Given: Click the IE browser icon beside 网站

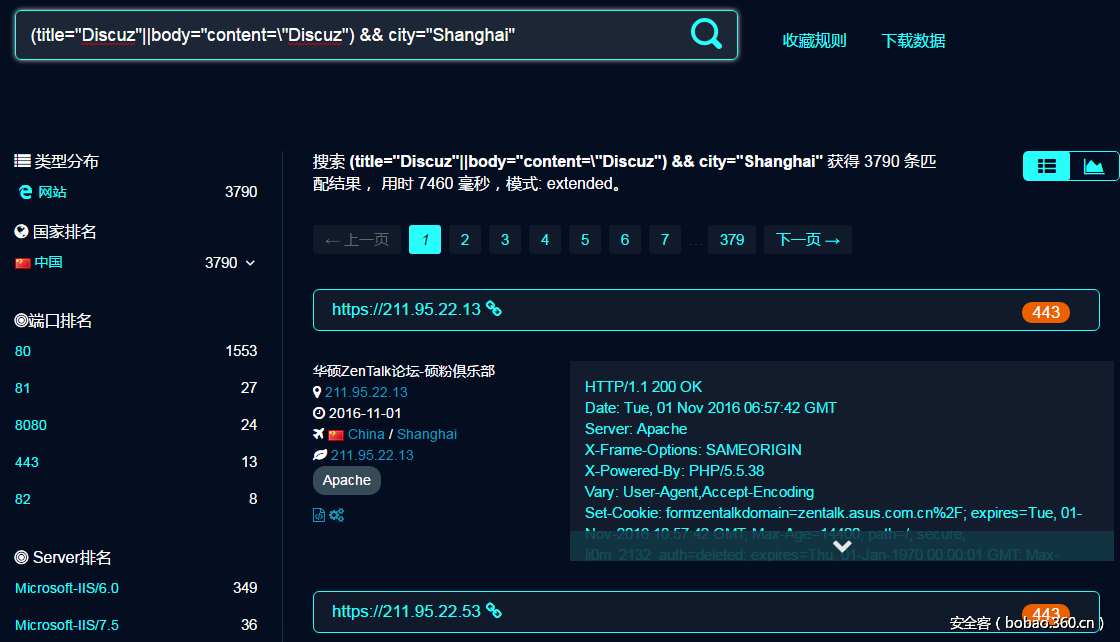Looking at the screenshot, I should [x=25, y=192].
